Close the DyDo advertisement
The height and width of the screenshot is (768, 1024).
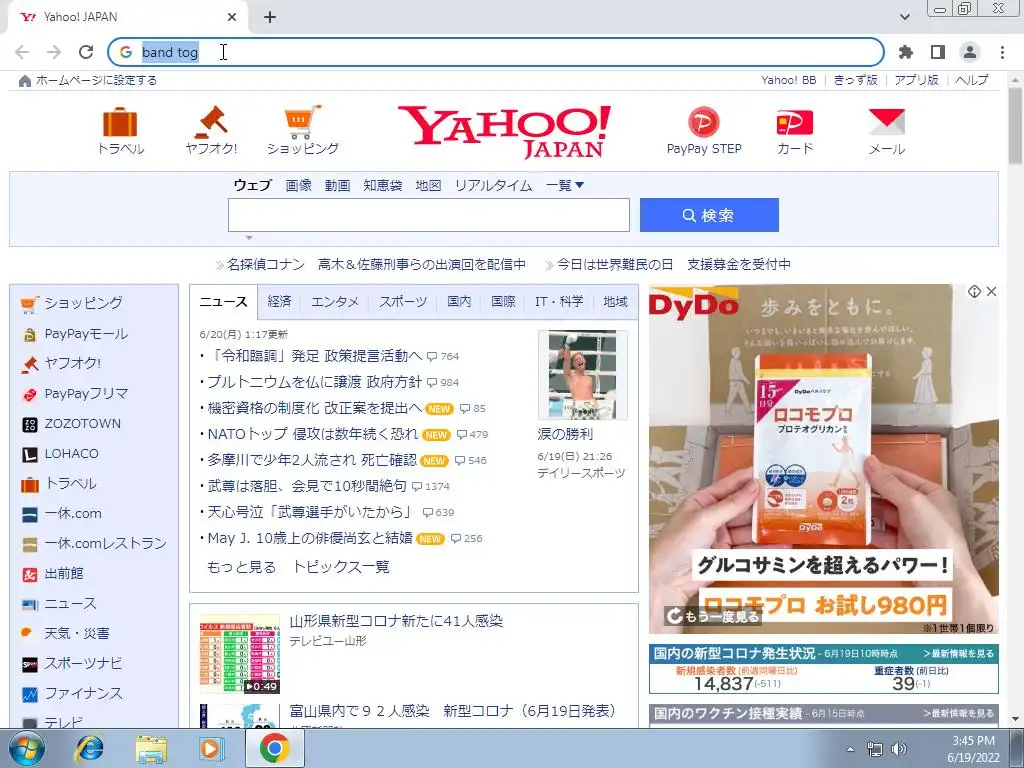pos(991,291)
